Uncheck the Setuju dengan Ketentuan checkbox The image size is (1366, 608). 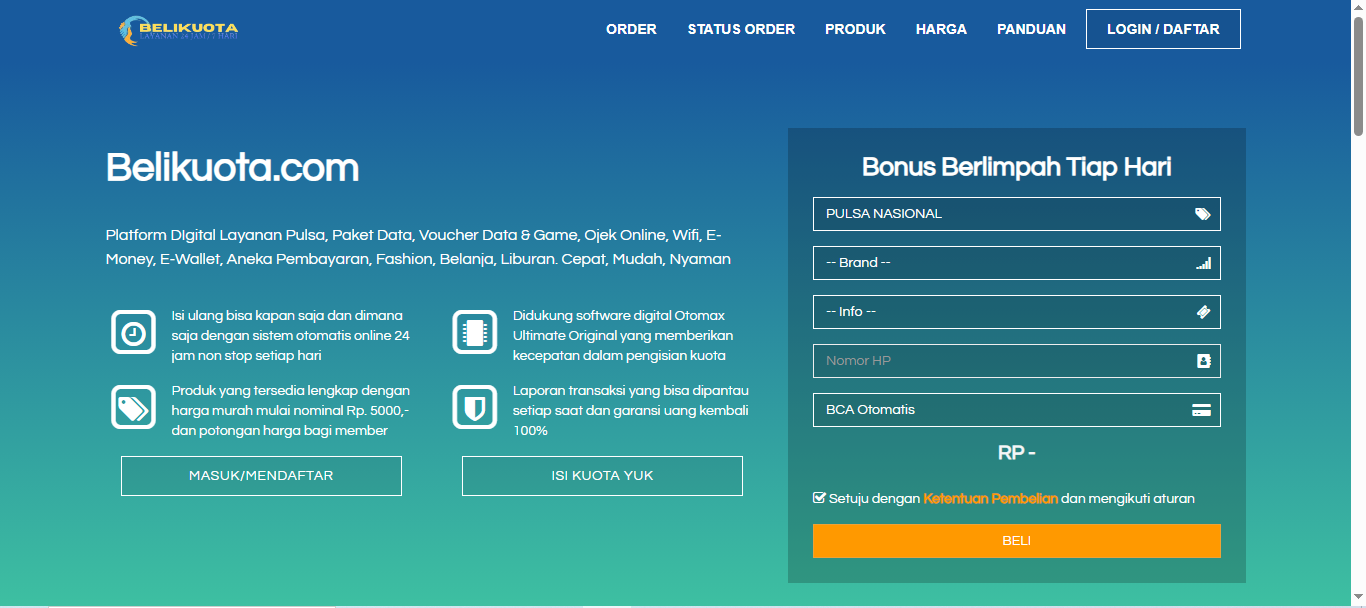pyautogui.click(x=820, y=498)
